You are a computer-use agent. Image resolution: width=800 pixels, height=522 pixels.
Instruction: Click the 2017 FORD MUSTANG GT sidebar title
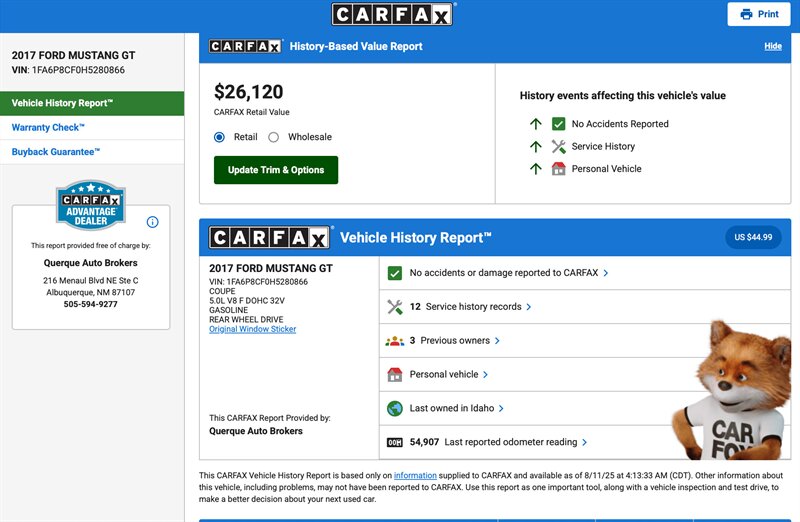tap(73, 55)
